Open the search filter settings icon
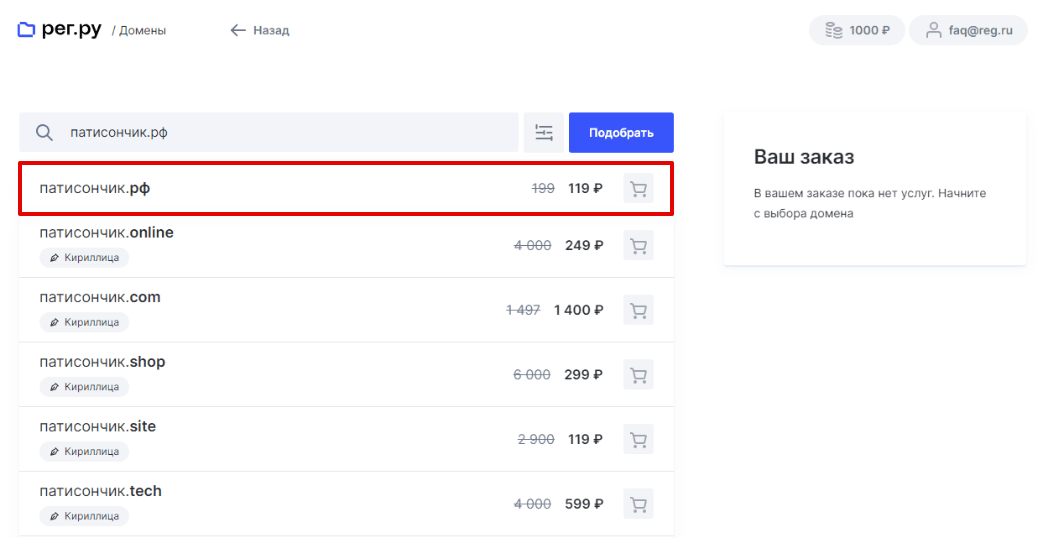 (544, 133)
